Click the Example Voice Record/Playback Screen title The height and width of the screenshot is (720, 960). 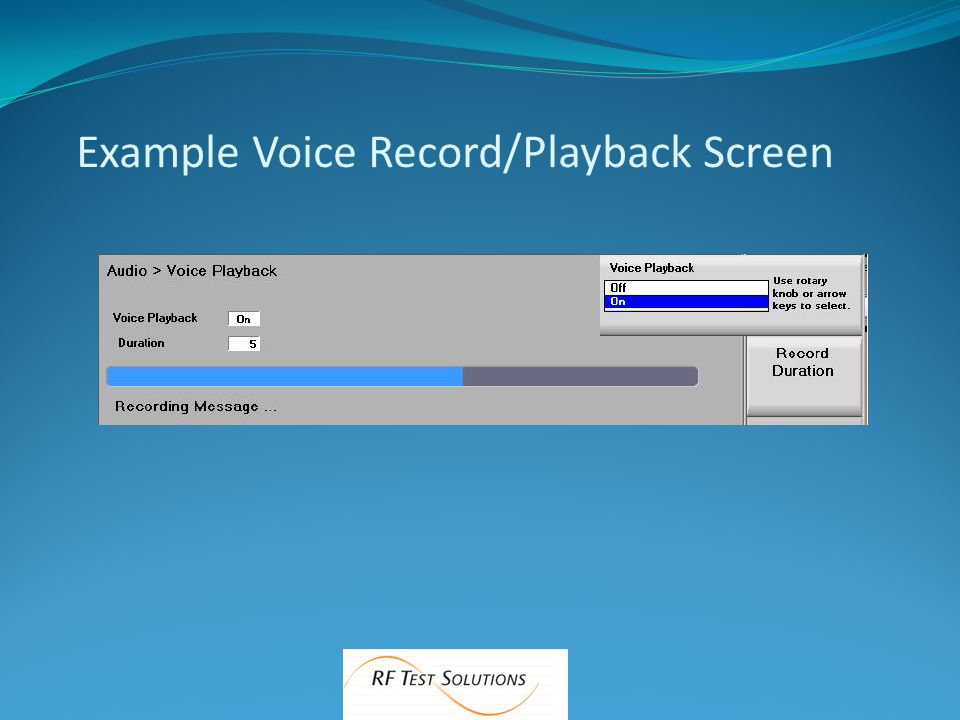455,152
